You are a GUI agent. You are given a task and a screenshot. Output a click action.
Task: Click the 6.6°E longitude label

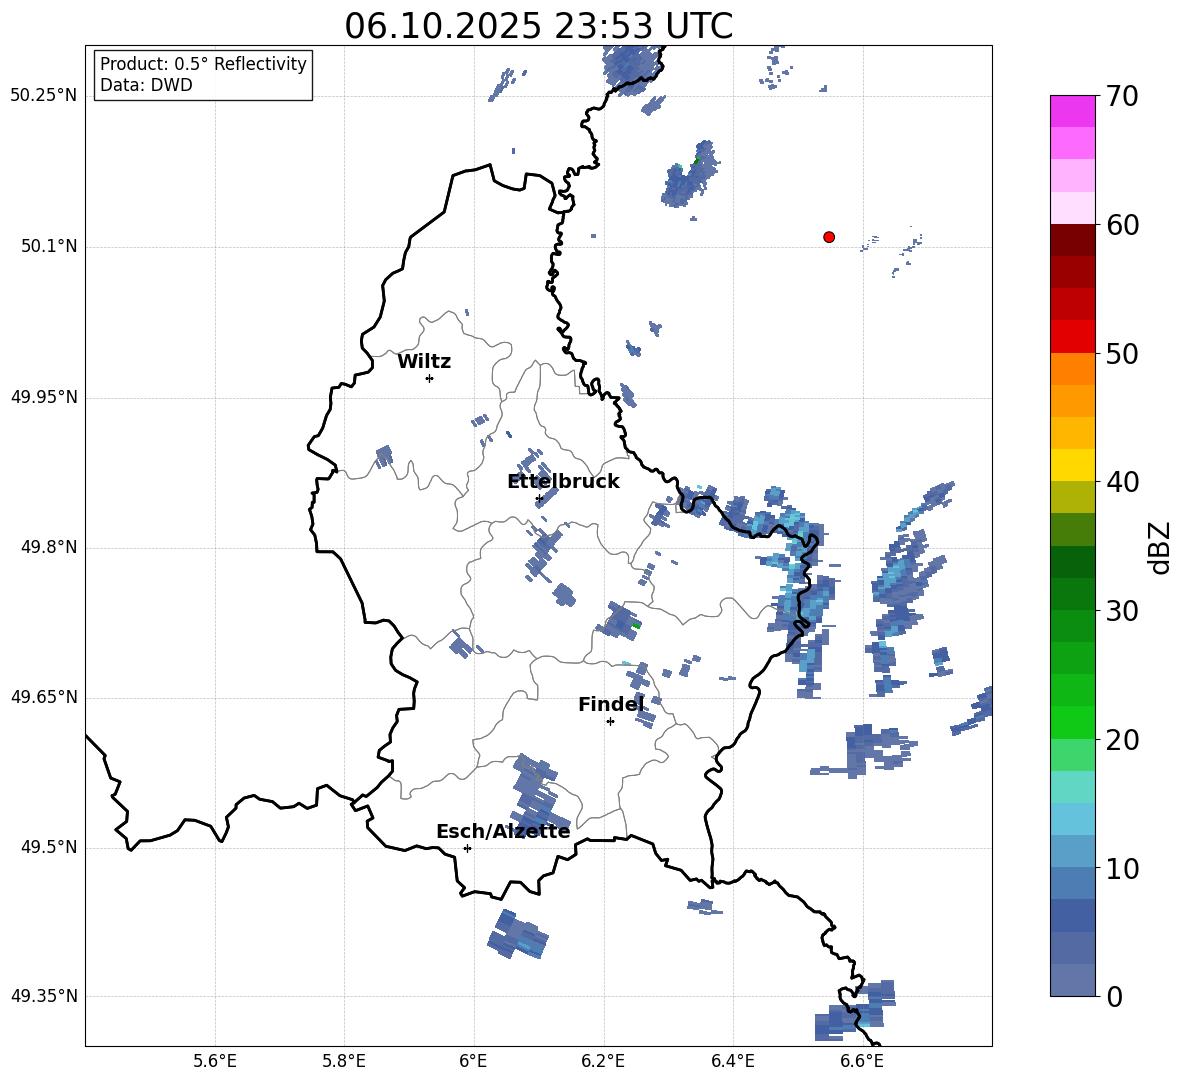coord(862,1061)
